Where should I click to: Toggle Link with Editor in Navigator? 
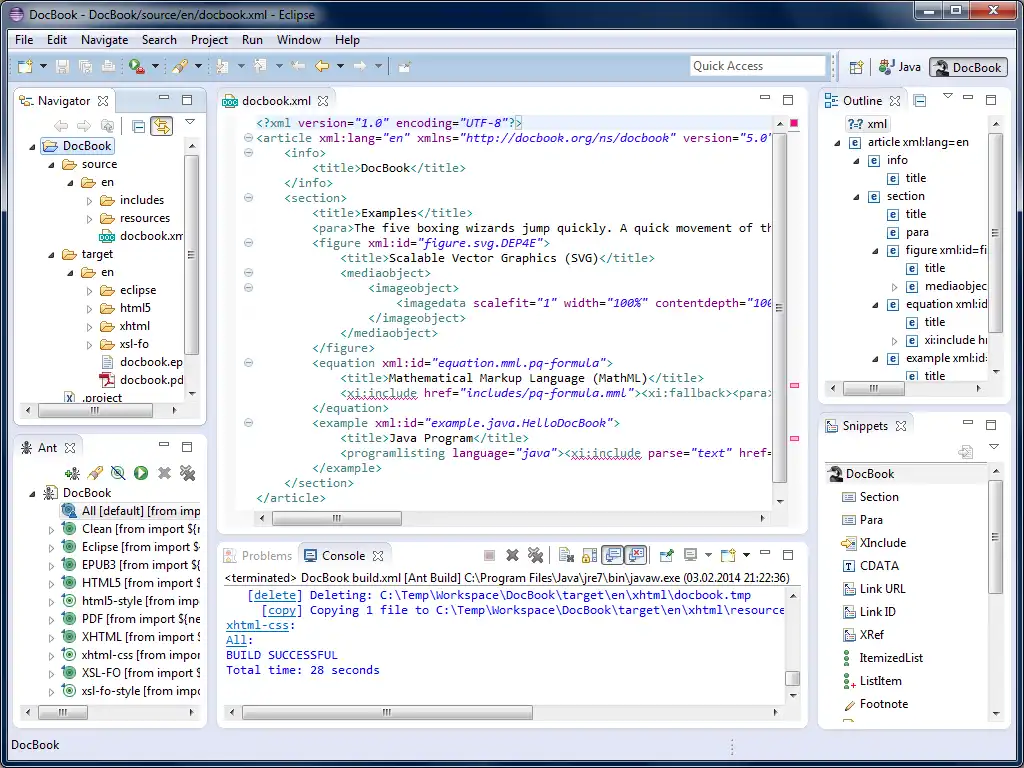pyautogui.click(x=161, y=126)
